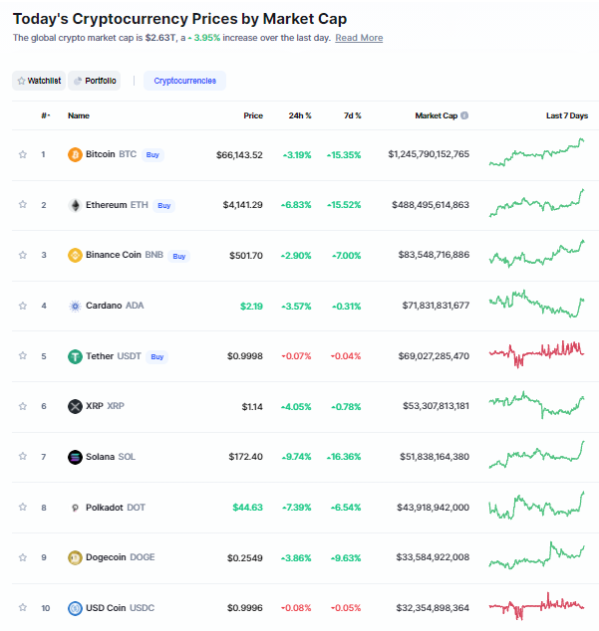Click the Bitcoin orange logo icon
Screen dimensions: 599x631
75,155
